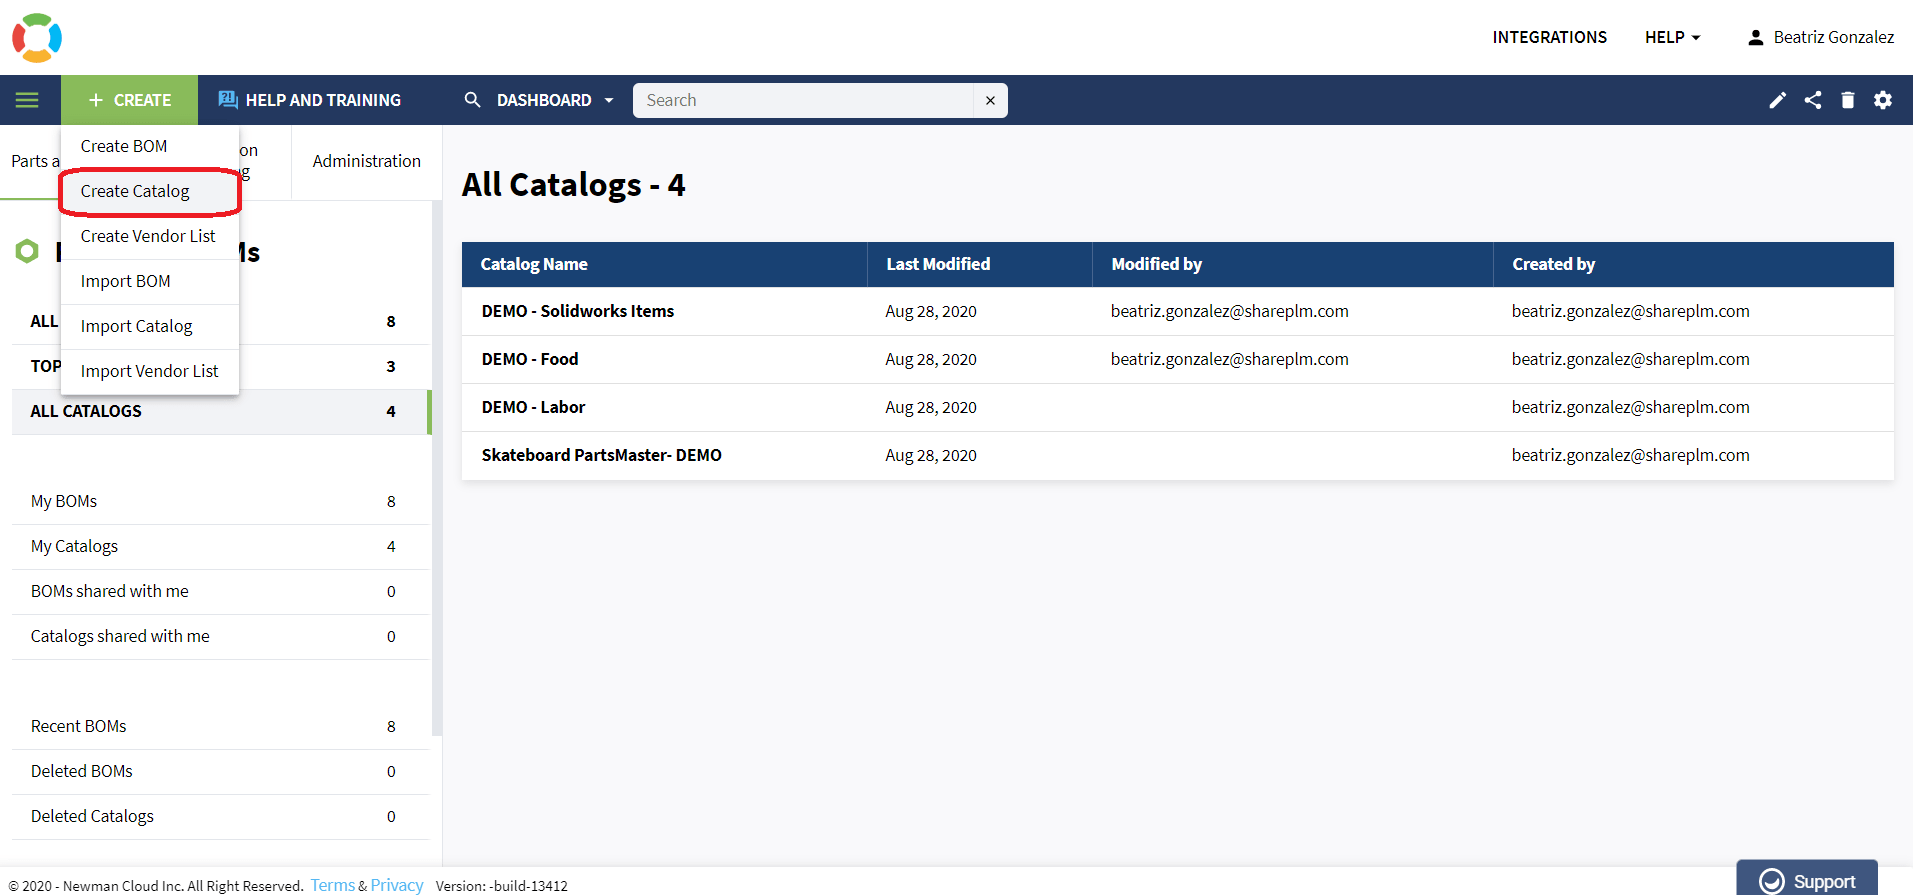The height and width of the screenshot is (895, 1913).
Task: Click the trash delete icon
Action: [x=1847, y=100]
